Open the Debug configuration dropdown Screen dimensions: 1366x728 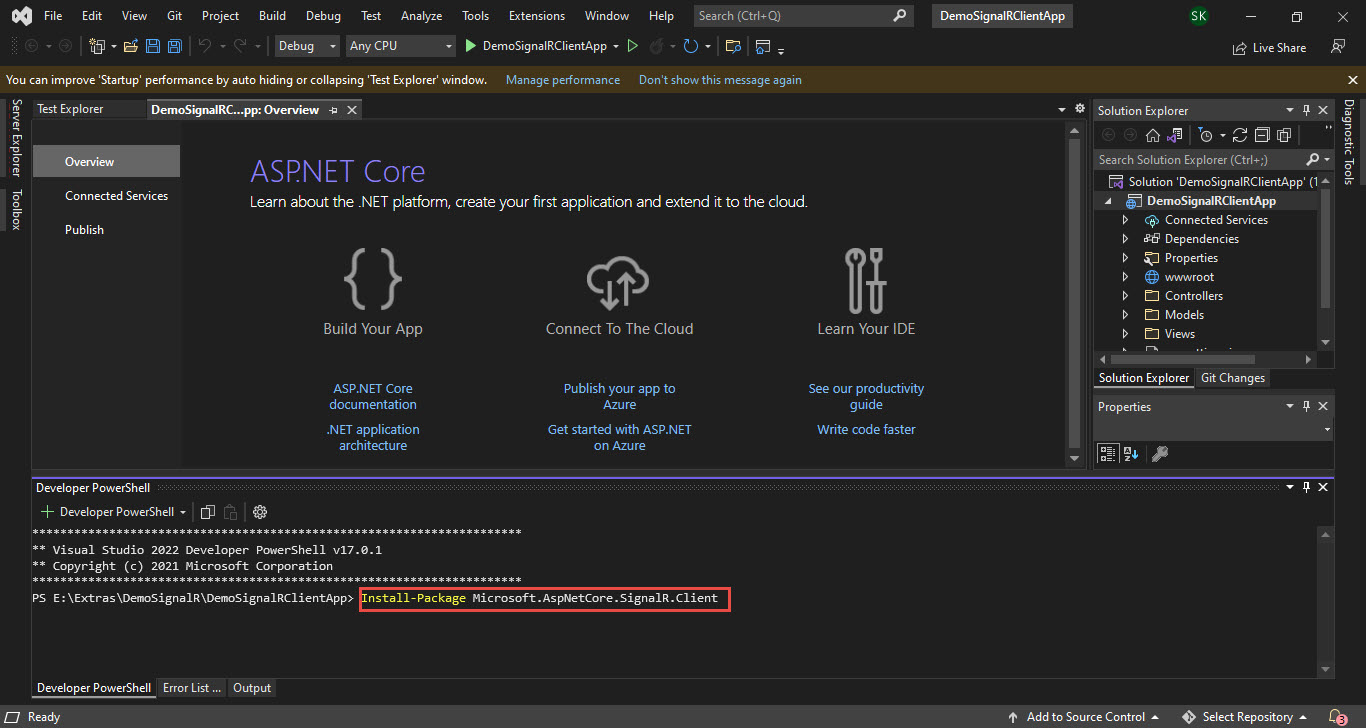point(307,46)
